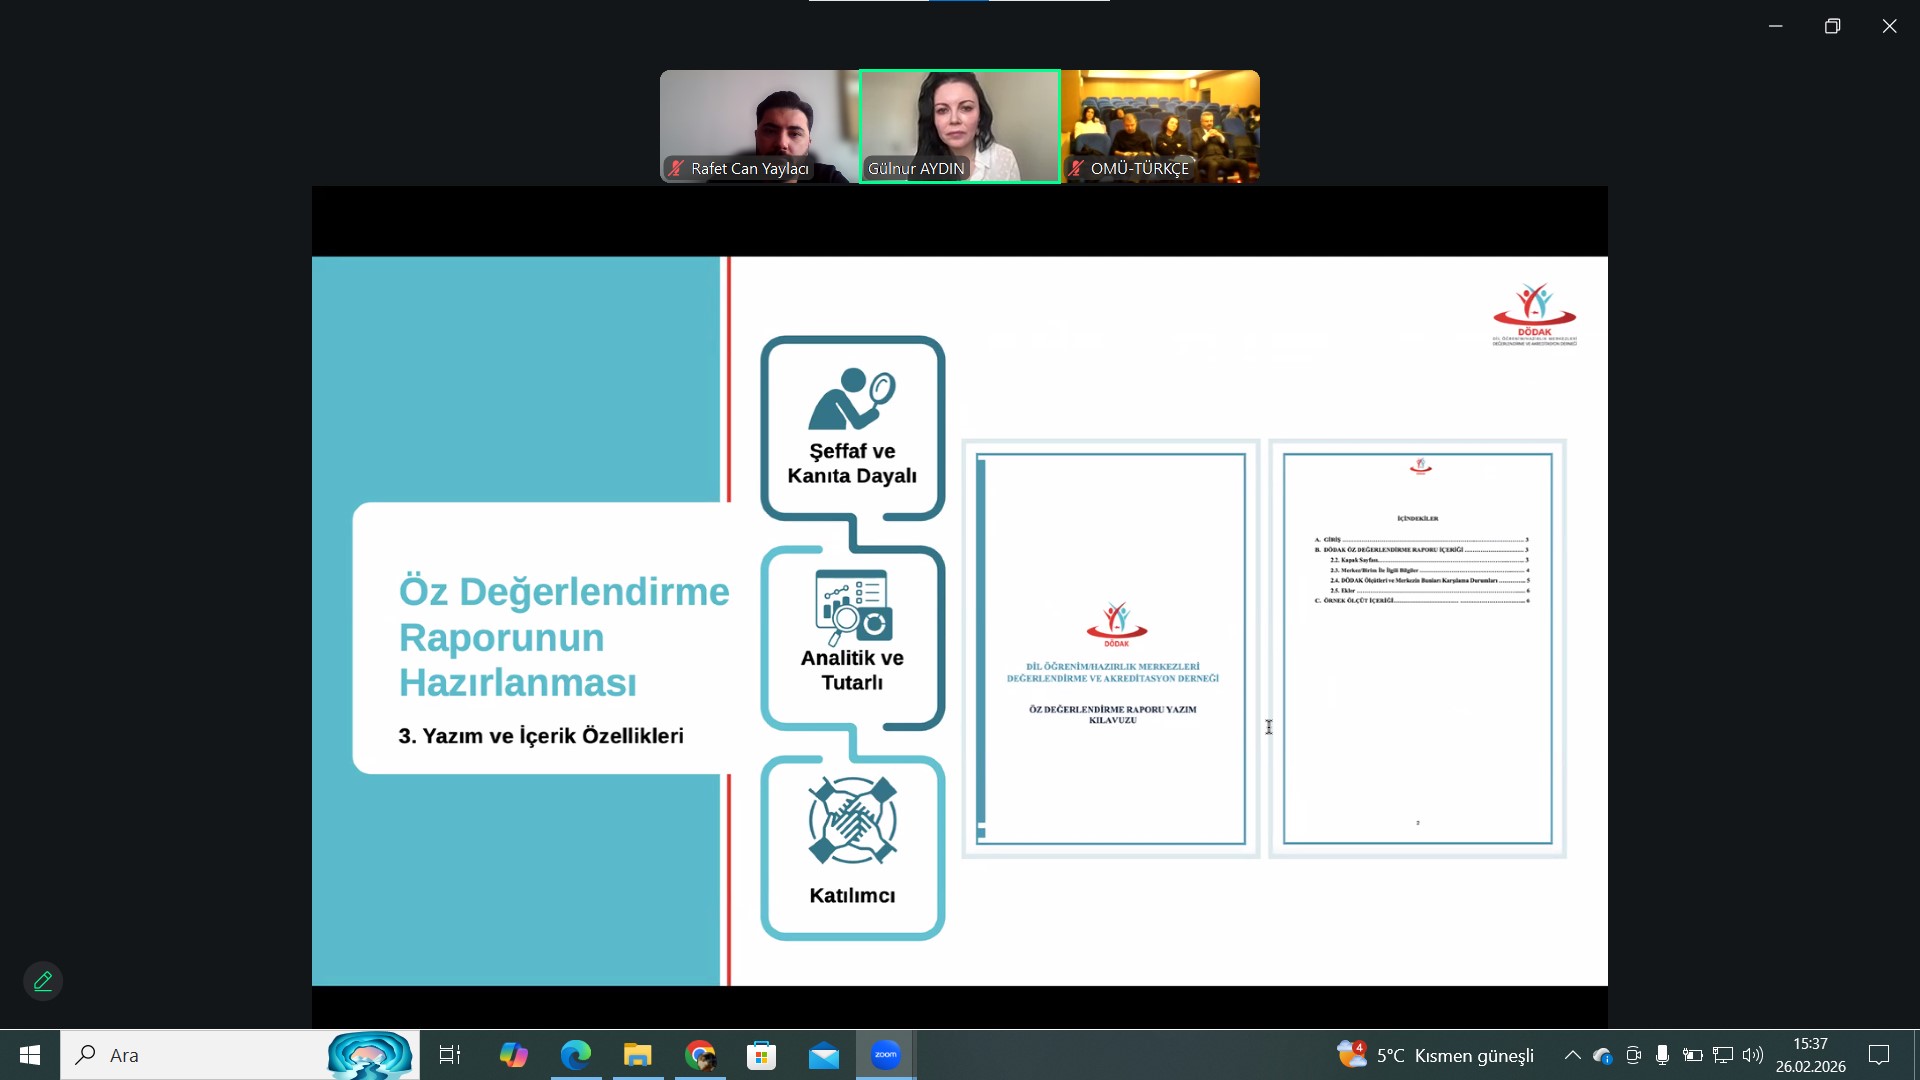Open File Explorer from taskbar
The width and height of the screenshot is (1920, 1080).
coord(638,1055)
